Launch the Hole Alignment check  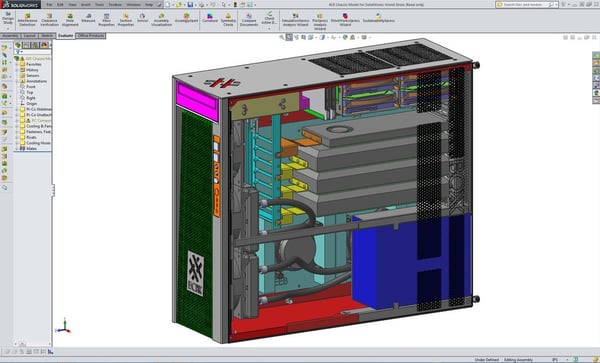point(70,20)
